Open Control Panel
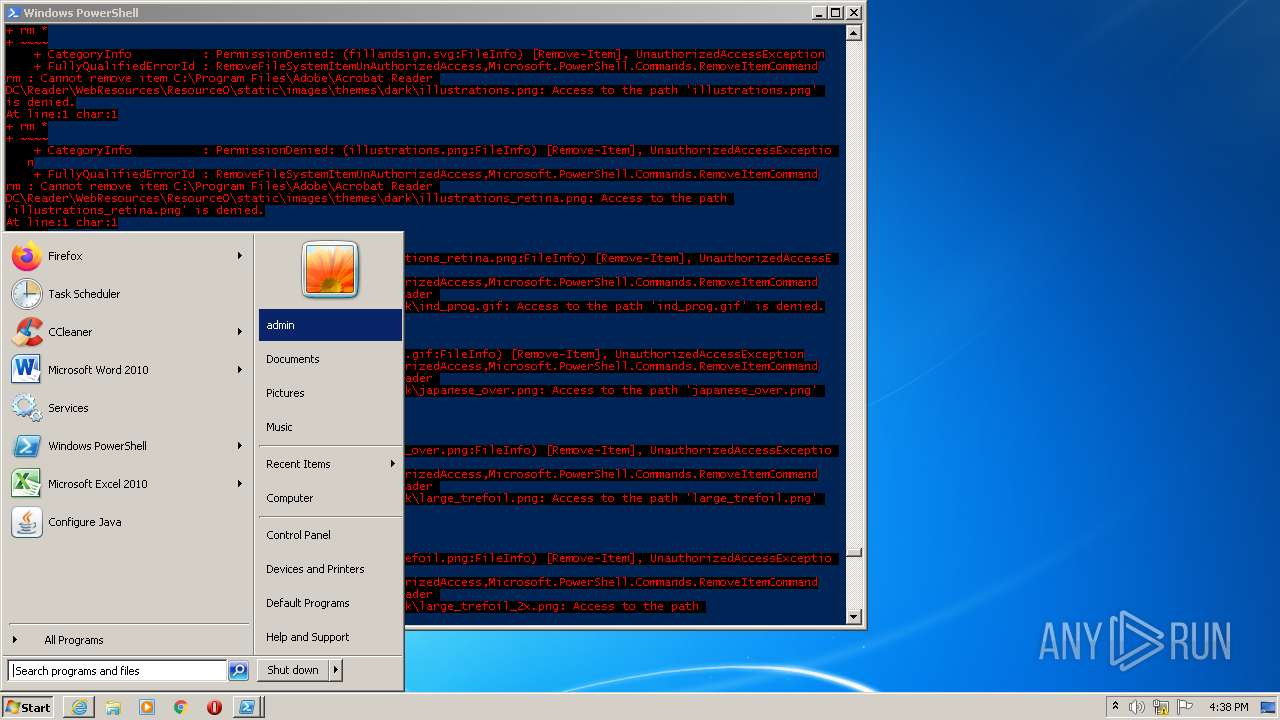This screenshot has height=720, width=1280. tap(330, 535)
